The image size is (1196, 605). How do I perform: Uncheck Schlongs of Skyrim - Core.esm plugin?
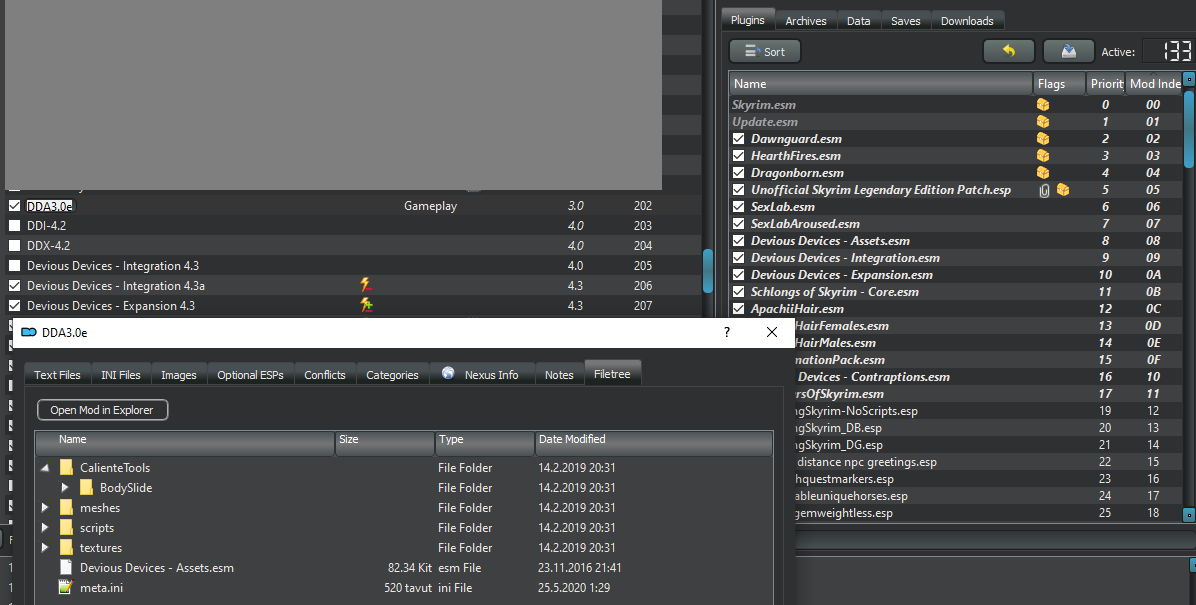738,291
